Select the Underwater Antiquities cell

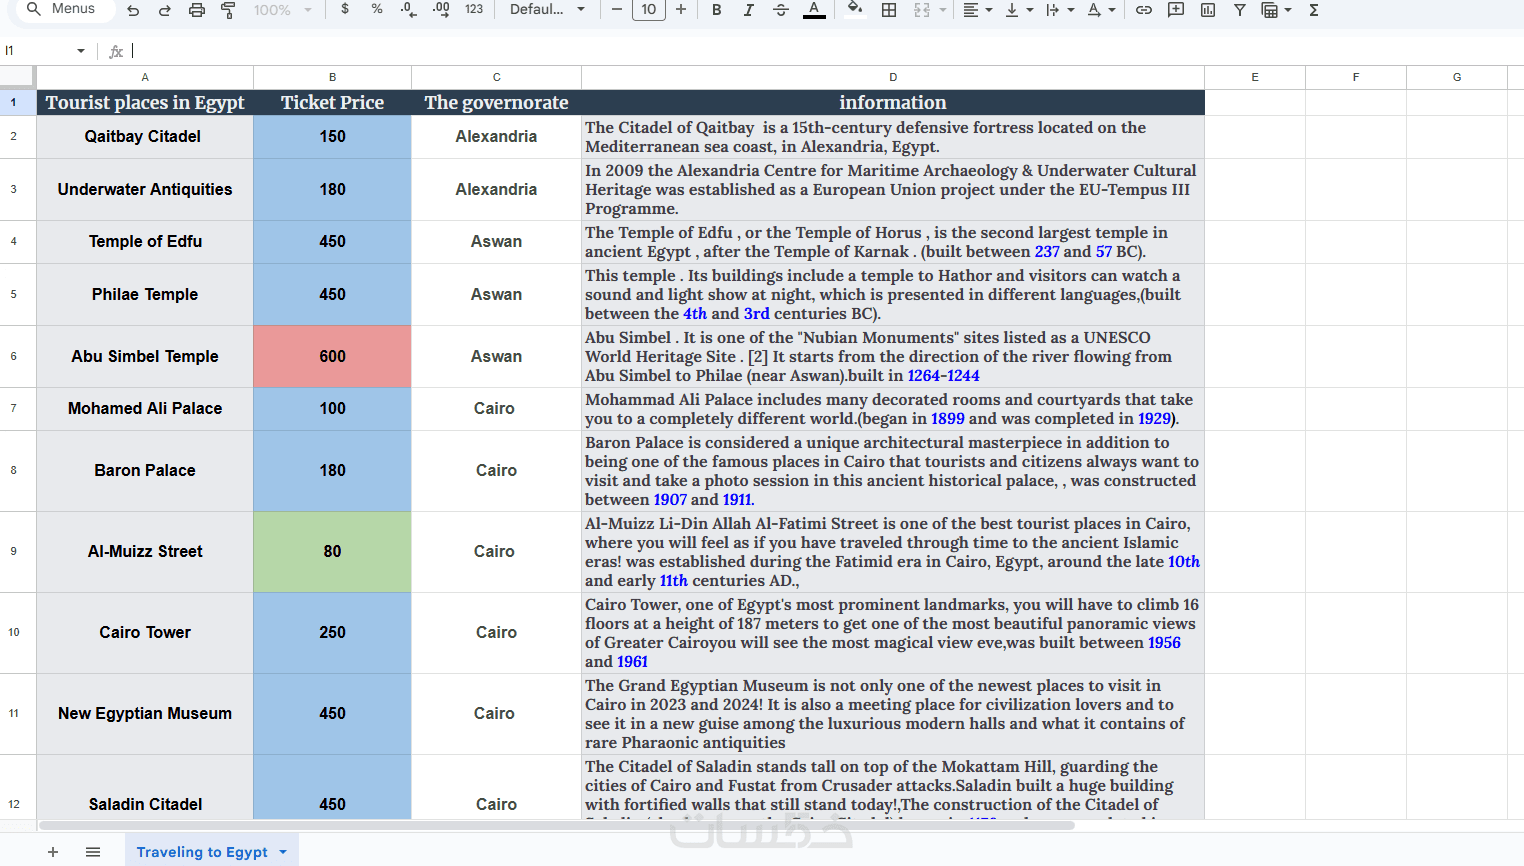tap(145, 189)
